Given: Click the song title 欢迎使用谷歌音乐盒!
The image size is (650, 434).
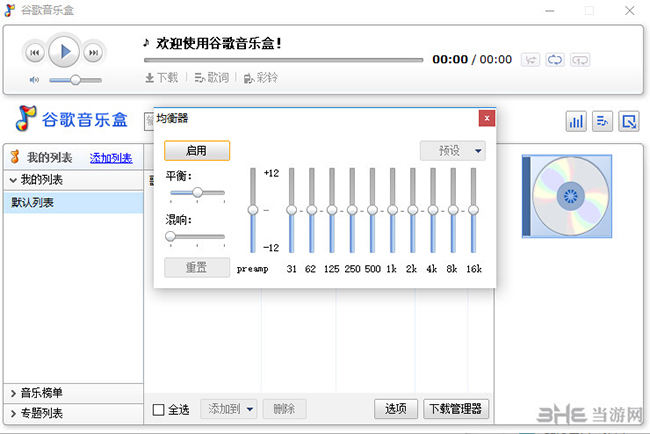Looking at the screenshot, I should coord(219,43).
